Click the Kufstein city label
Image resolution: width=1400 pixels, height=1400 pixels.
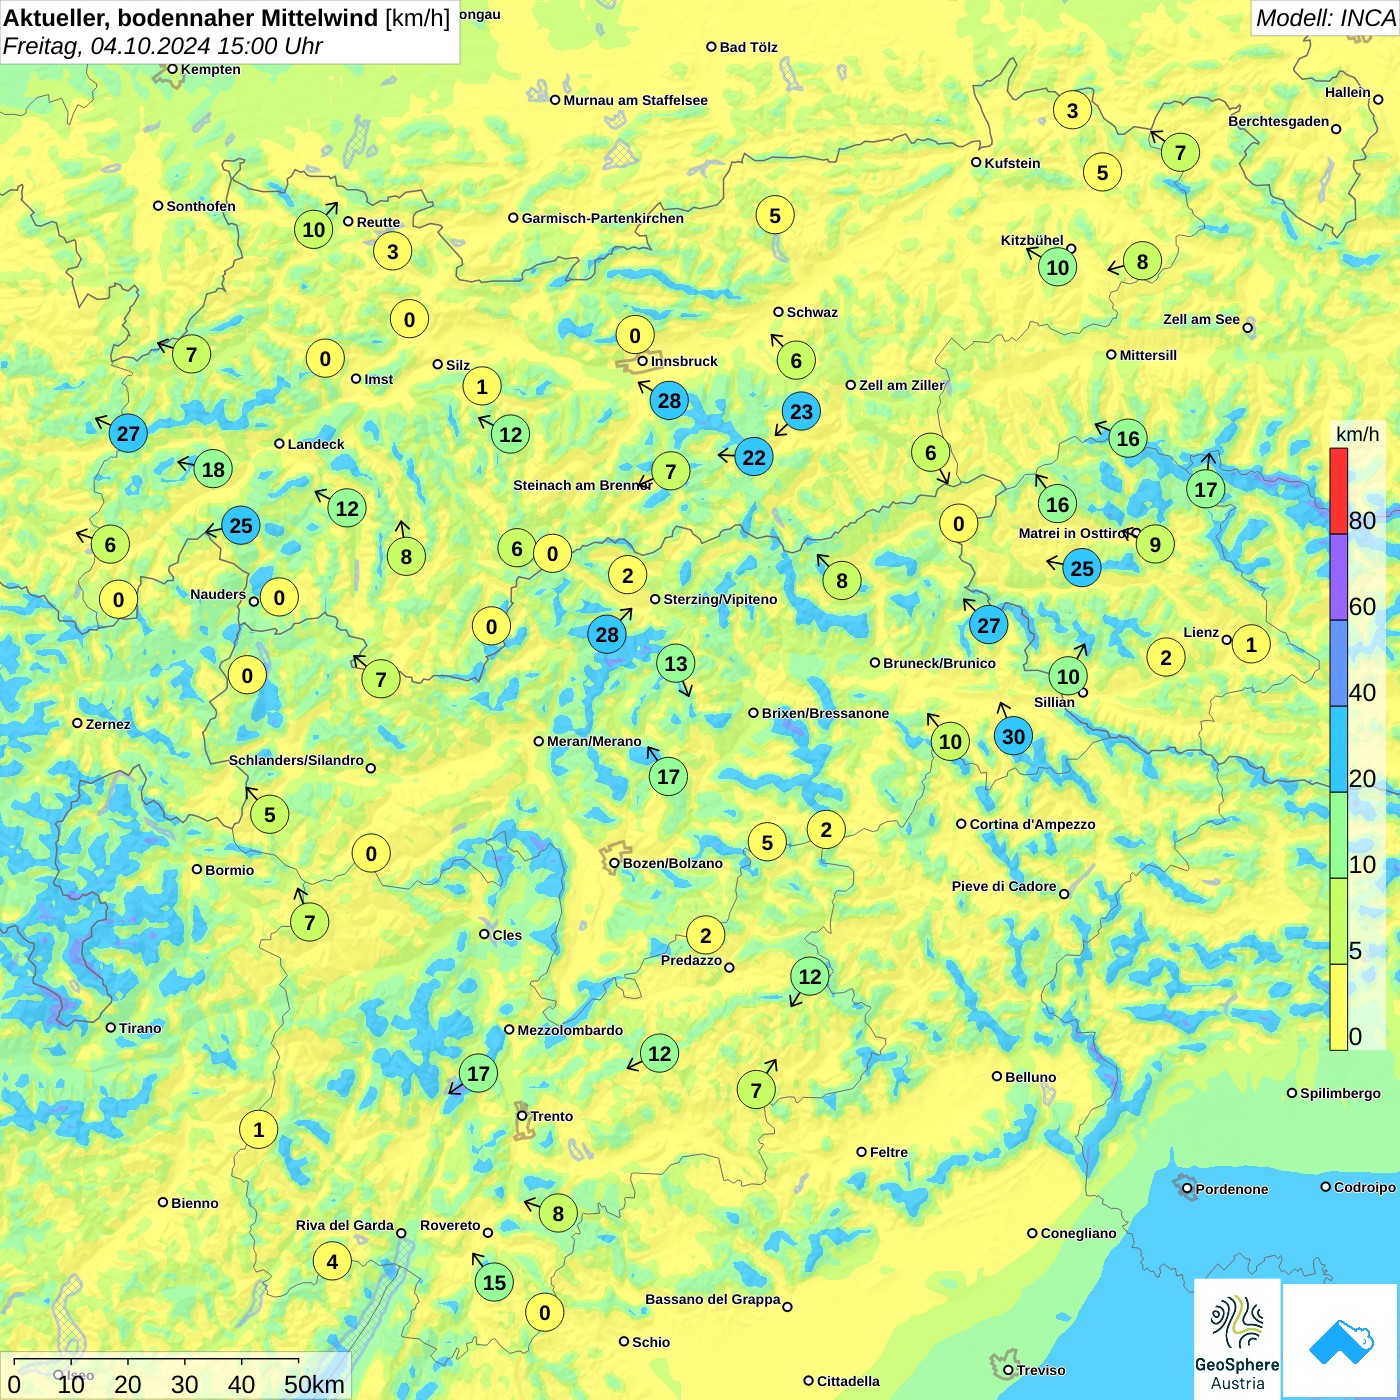tap(1012, 163)
